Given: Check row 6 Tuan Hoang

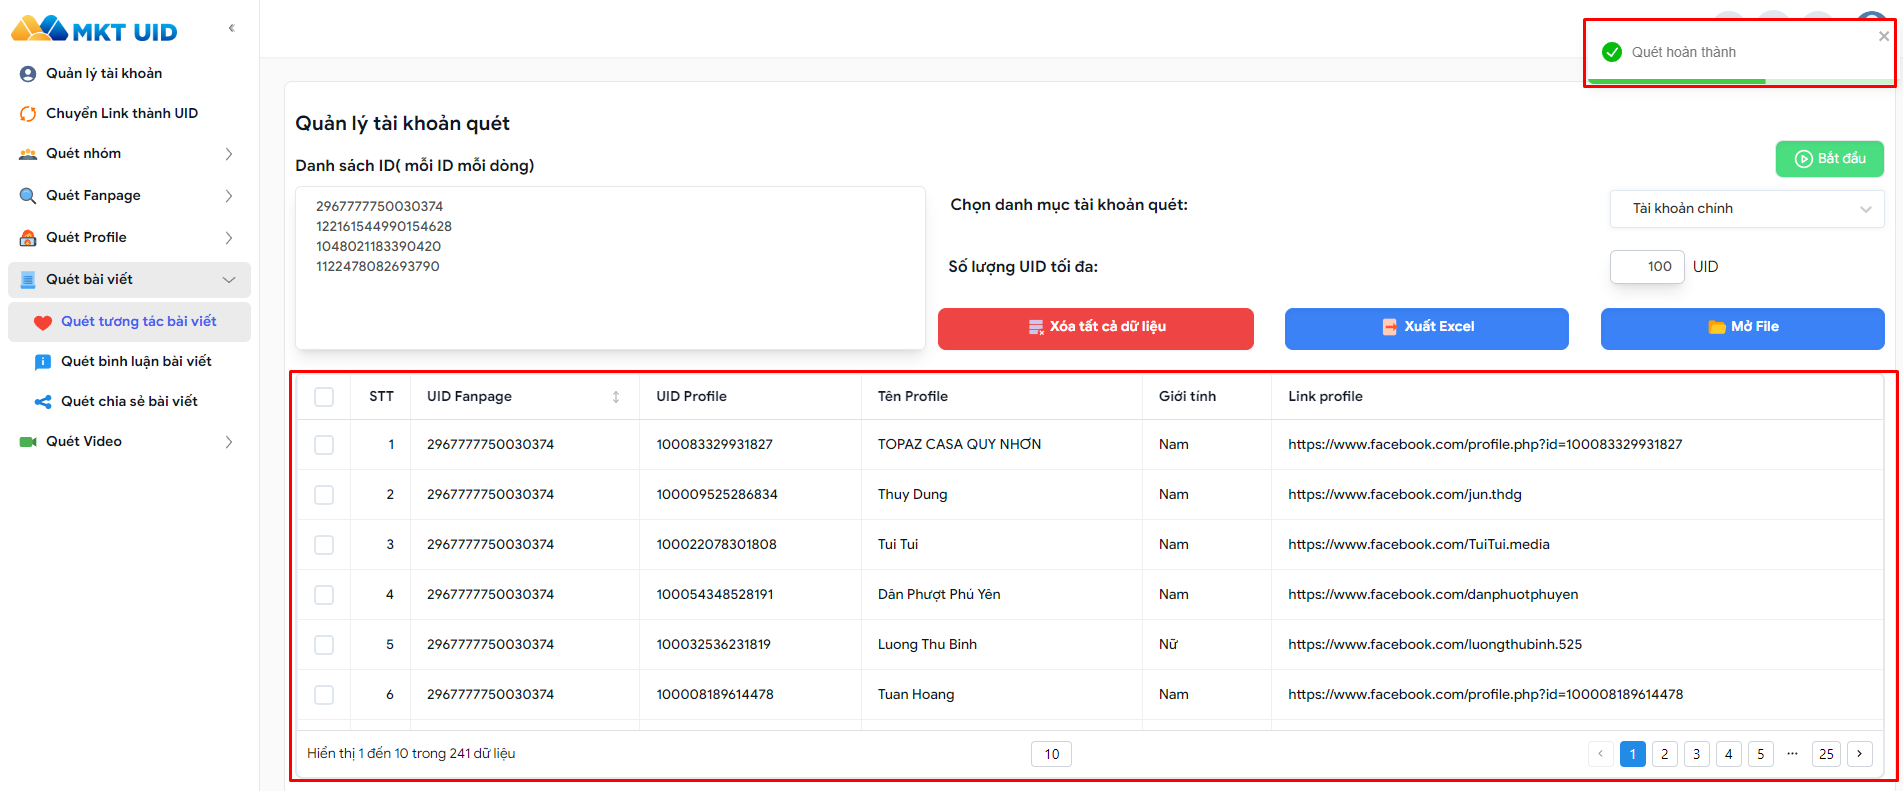Looking at the screenshot, I should (x=324, y=695).
